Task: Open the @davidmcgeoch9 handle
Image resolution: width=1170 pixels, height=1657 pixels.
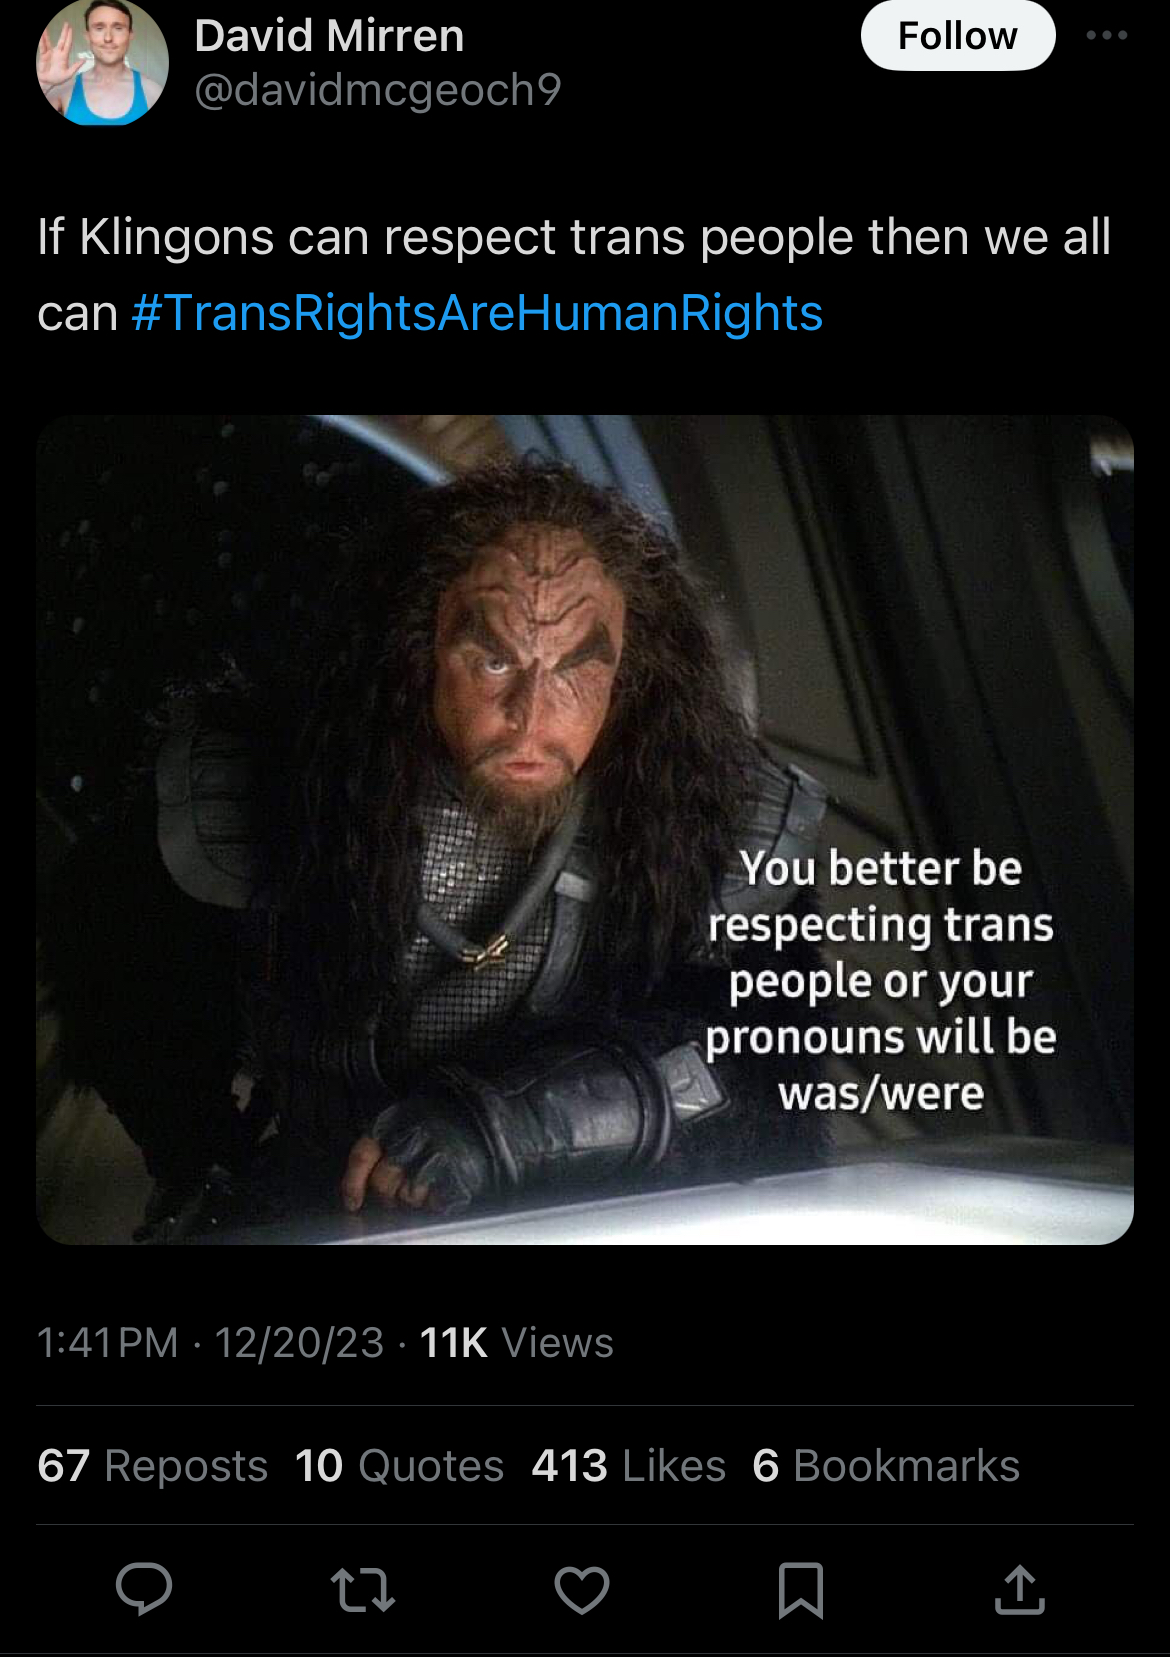Action: (378, 90)
